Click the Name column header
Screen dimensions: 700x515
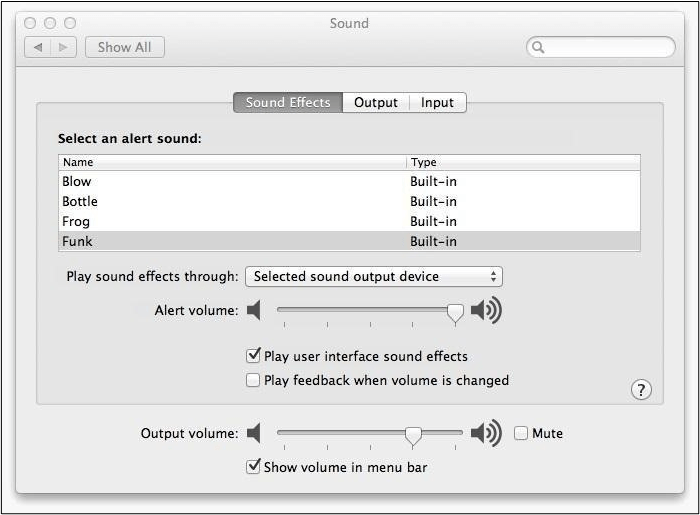click(233, 162)
